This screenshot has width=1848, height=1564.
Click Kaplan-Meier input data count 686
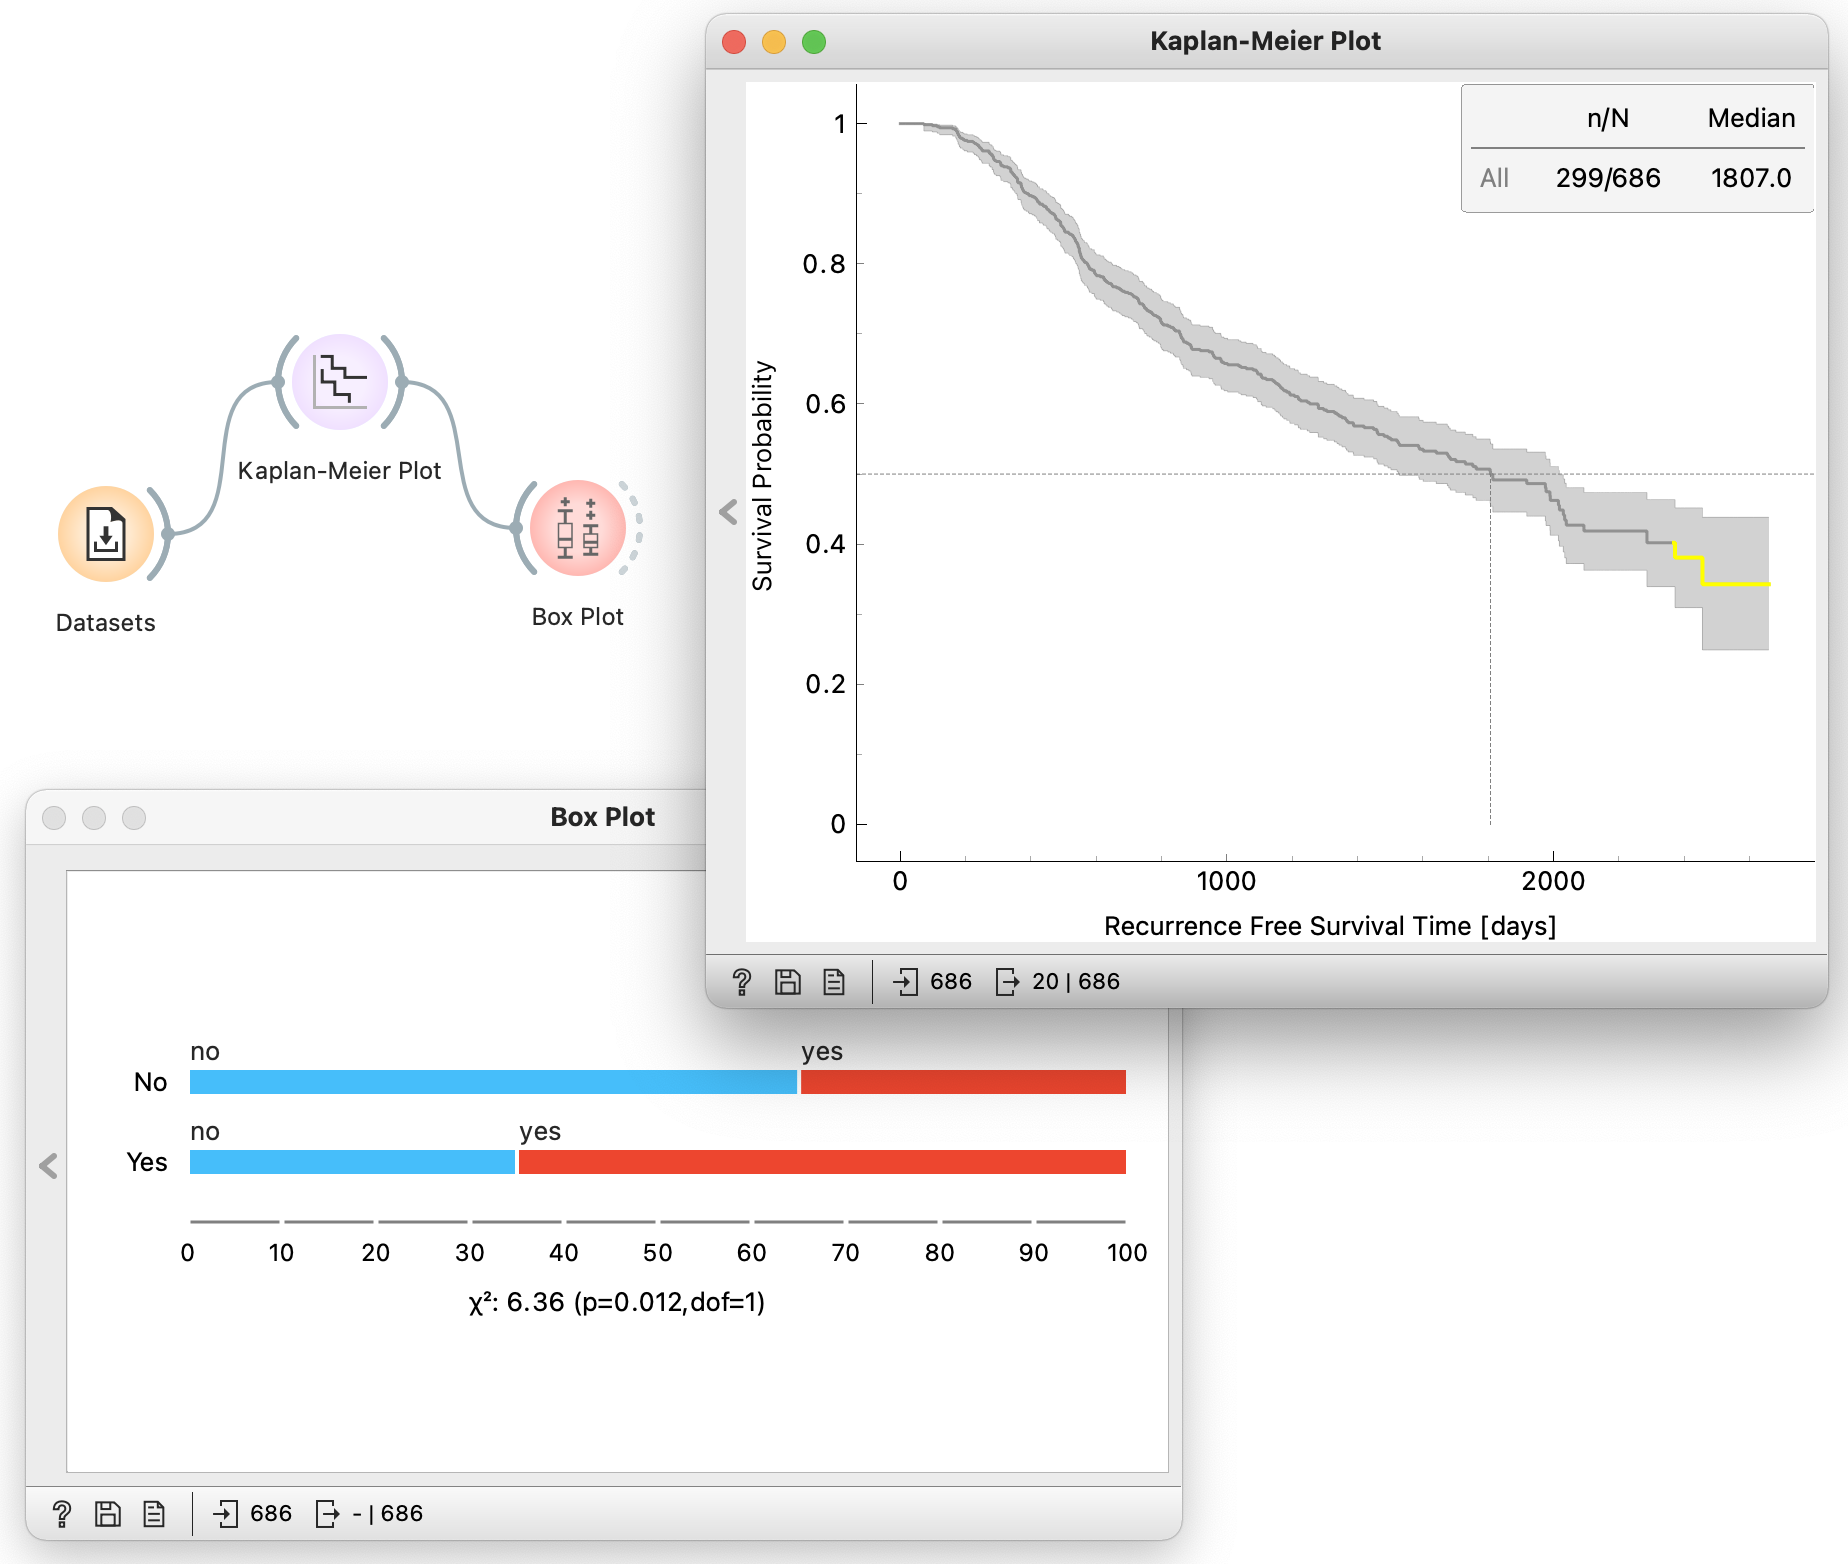coord(933,982)
